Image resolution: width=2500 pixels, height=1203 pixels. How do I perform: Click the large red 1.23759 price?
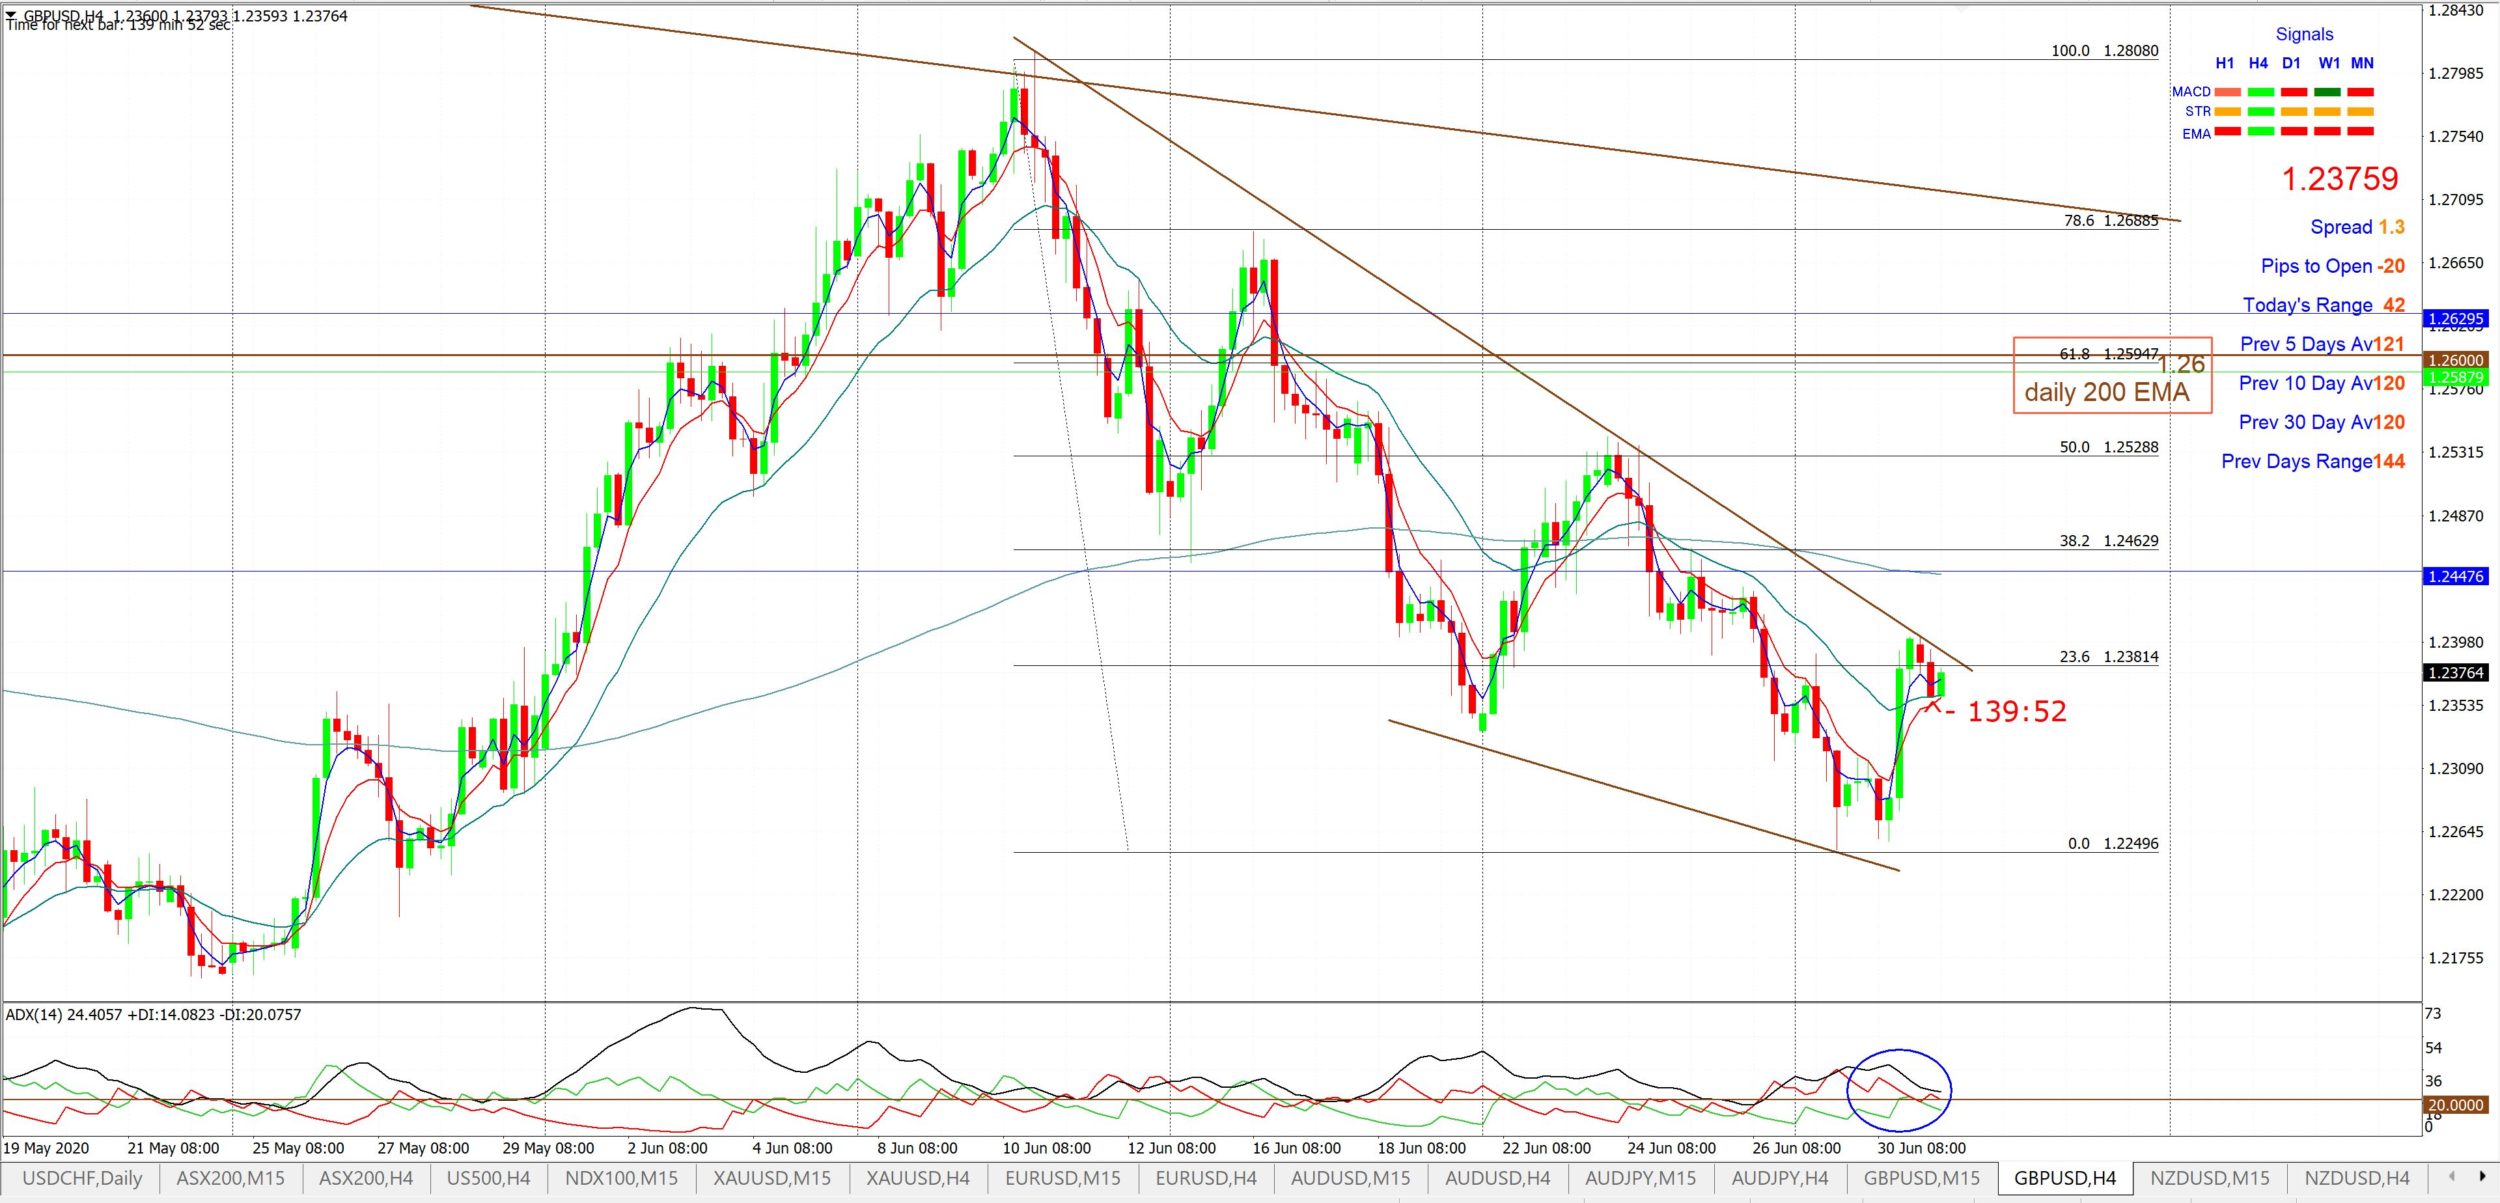2339,179
